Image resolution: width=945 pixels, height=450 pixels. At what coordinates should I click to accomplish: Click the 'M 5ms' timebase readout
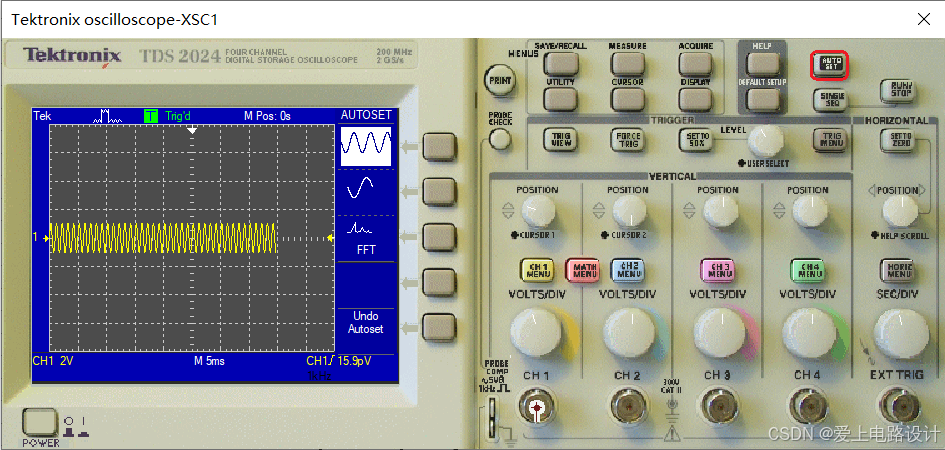(209, 361)
